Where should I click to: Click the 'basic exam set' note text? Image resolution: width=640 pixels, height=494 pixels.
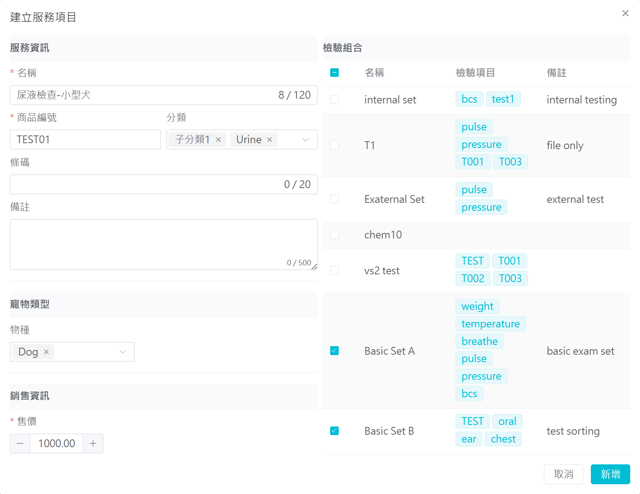coord(580,351)
